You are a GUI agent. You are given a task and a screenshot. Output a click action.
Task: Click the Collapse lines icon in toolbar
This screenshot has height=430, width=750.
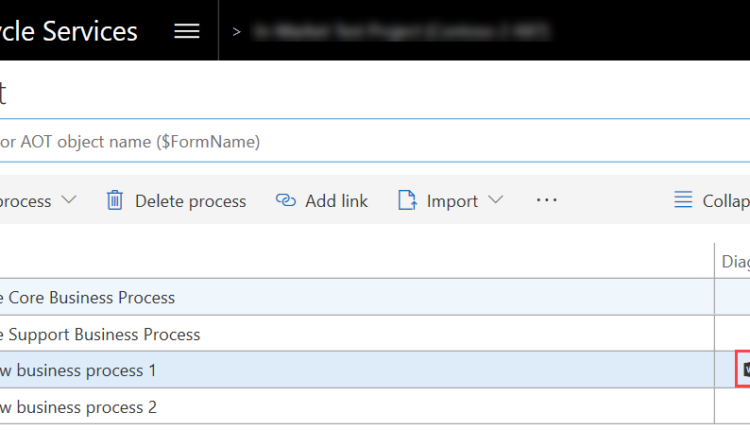(683, 201)
